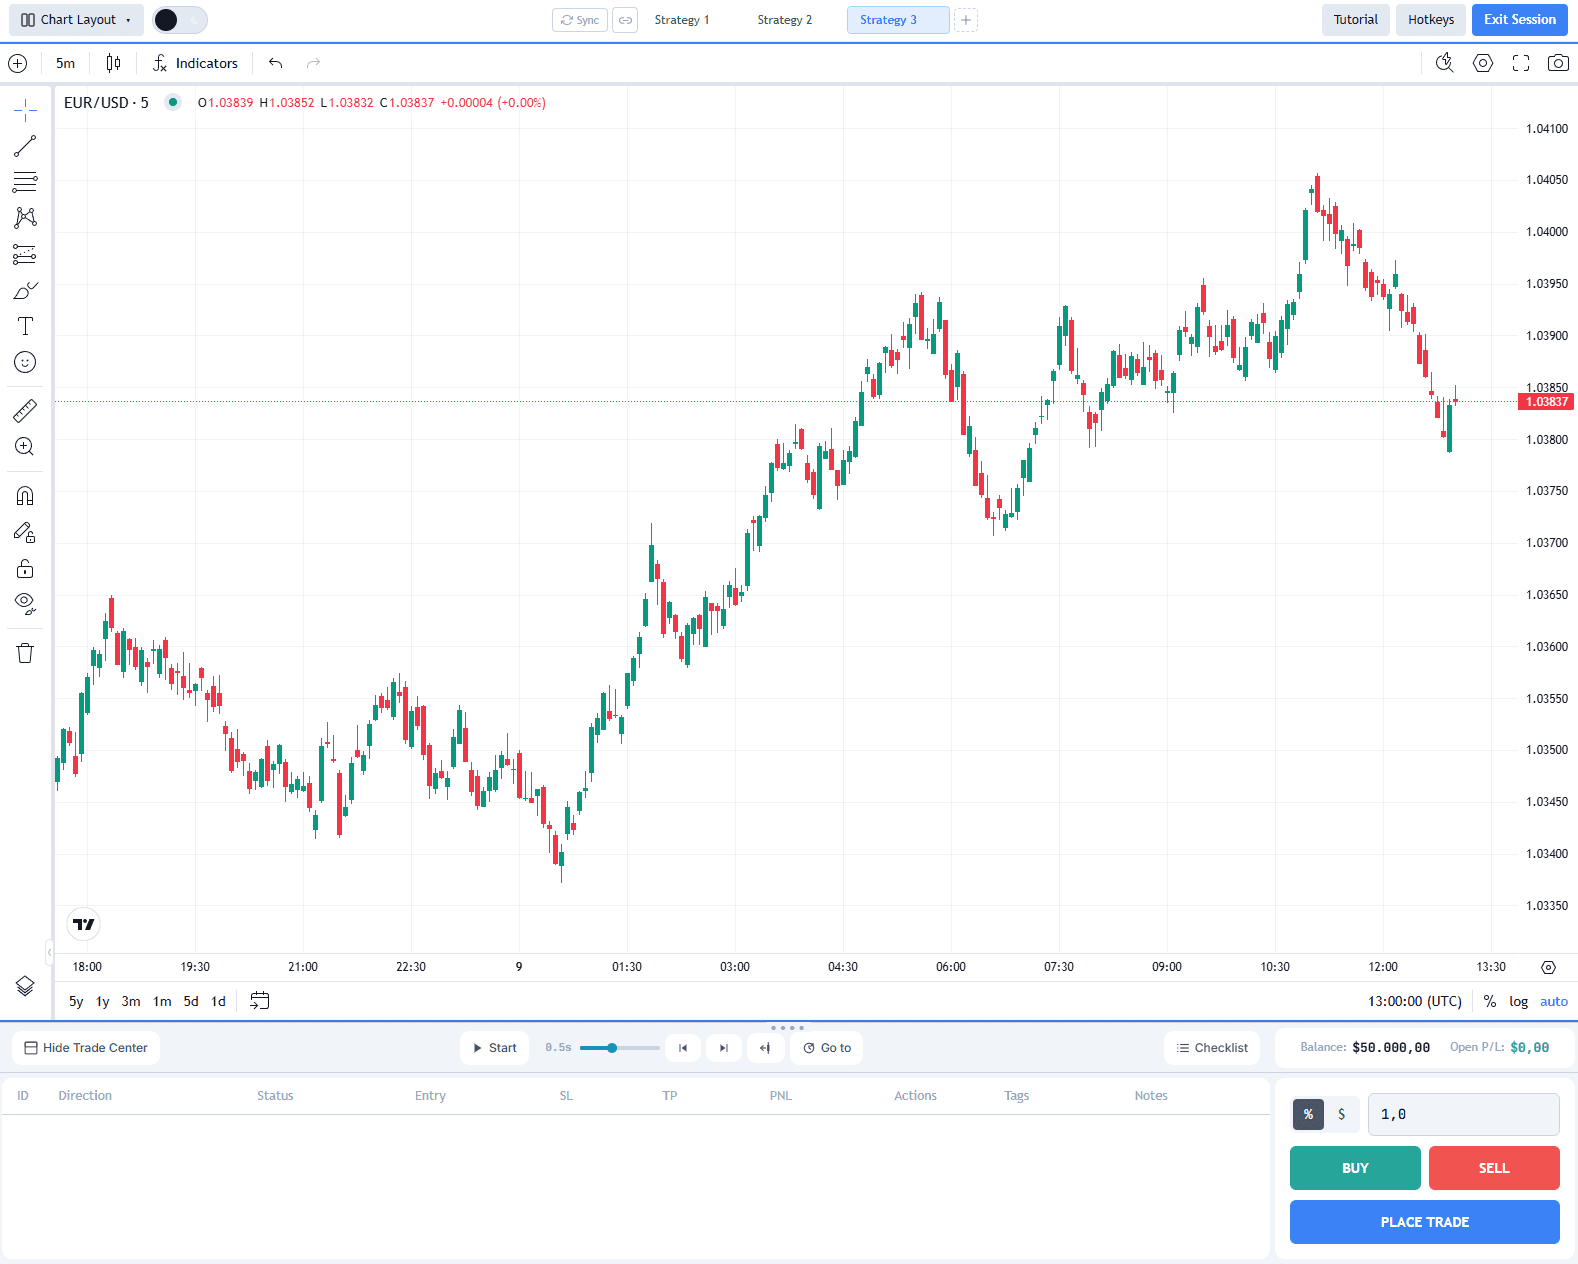The image size is (1578, 1264).
Task: Open the Chart Layout dropdown
Action: point(76,20)
